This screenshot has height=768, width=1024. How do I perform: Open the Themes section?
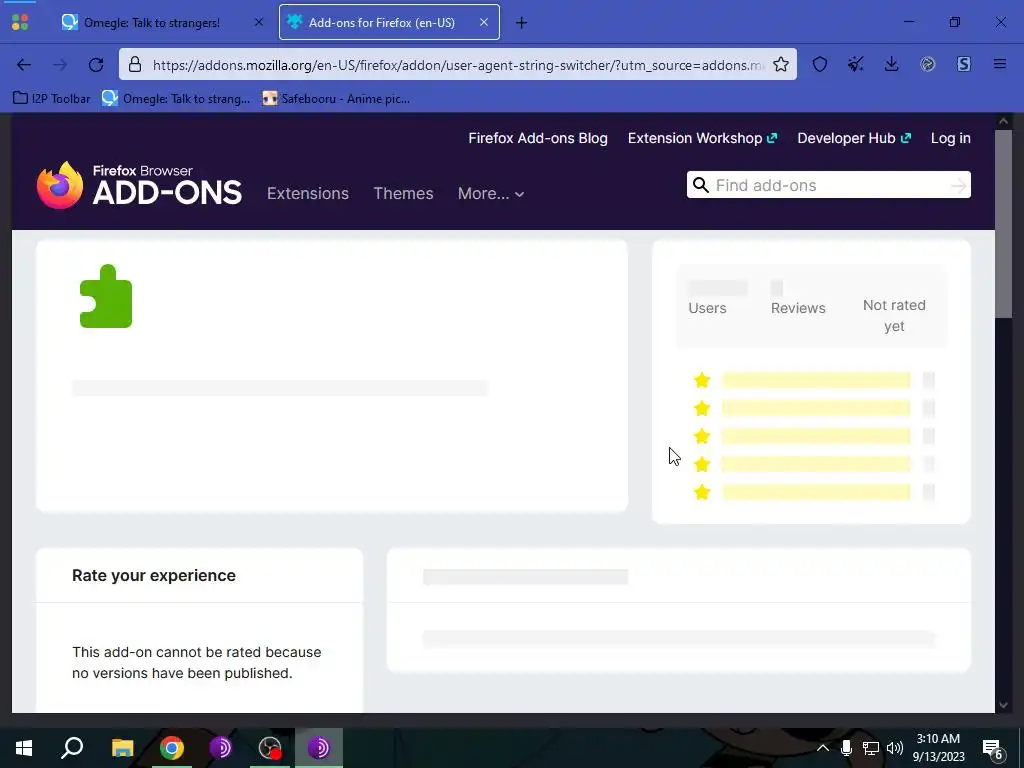coord(403,193)
